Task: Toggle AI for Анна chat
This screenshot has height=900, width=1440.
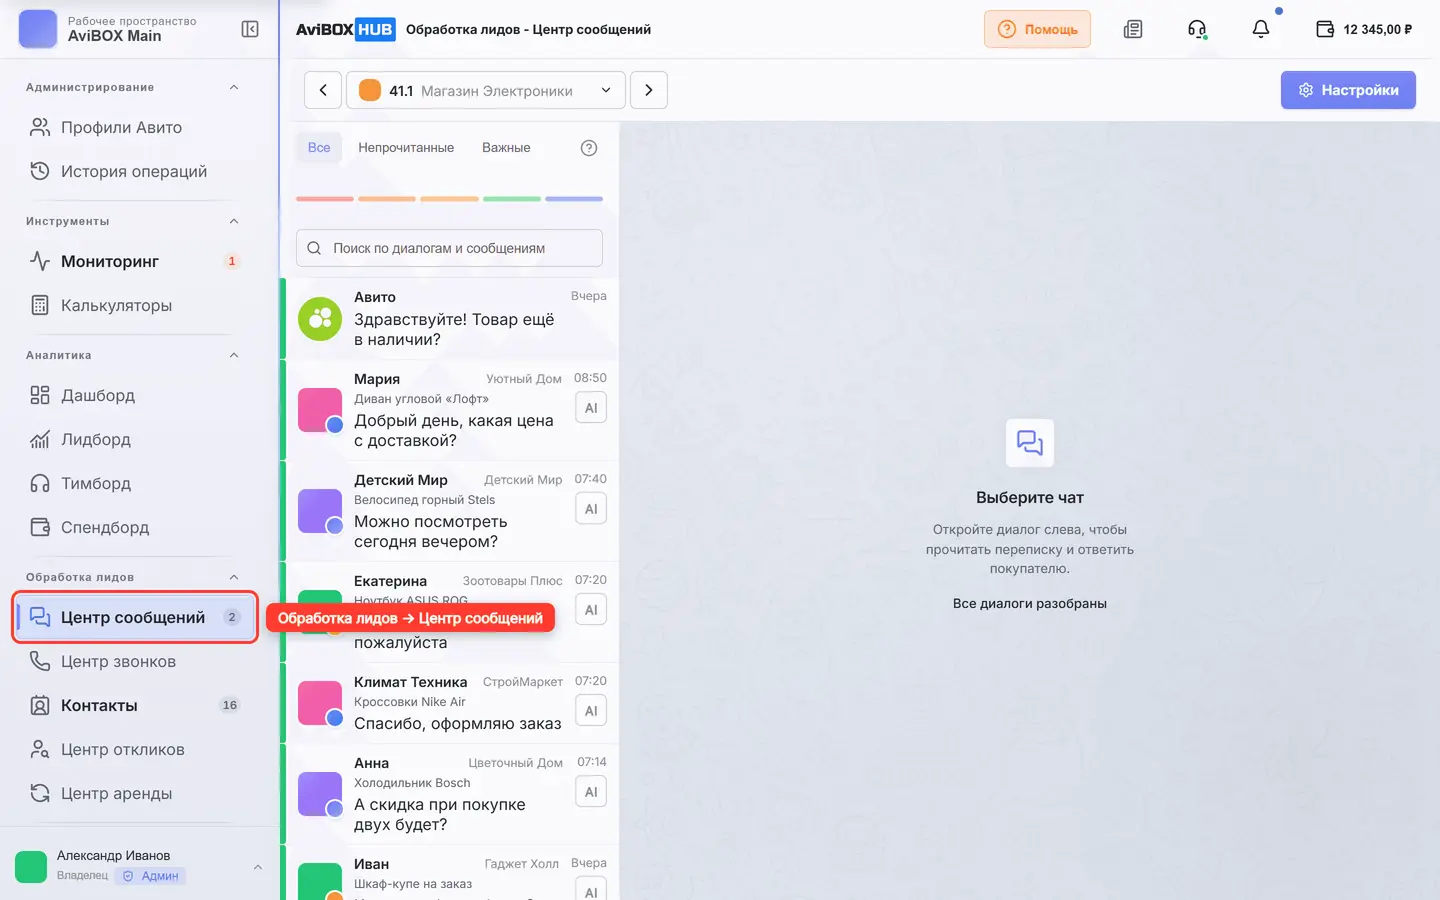Action: (591, 792)
